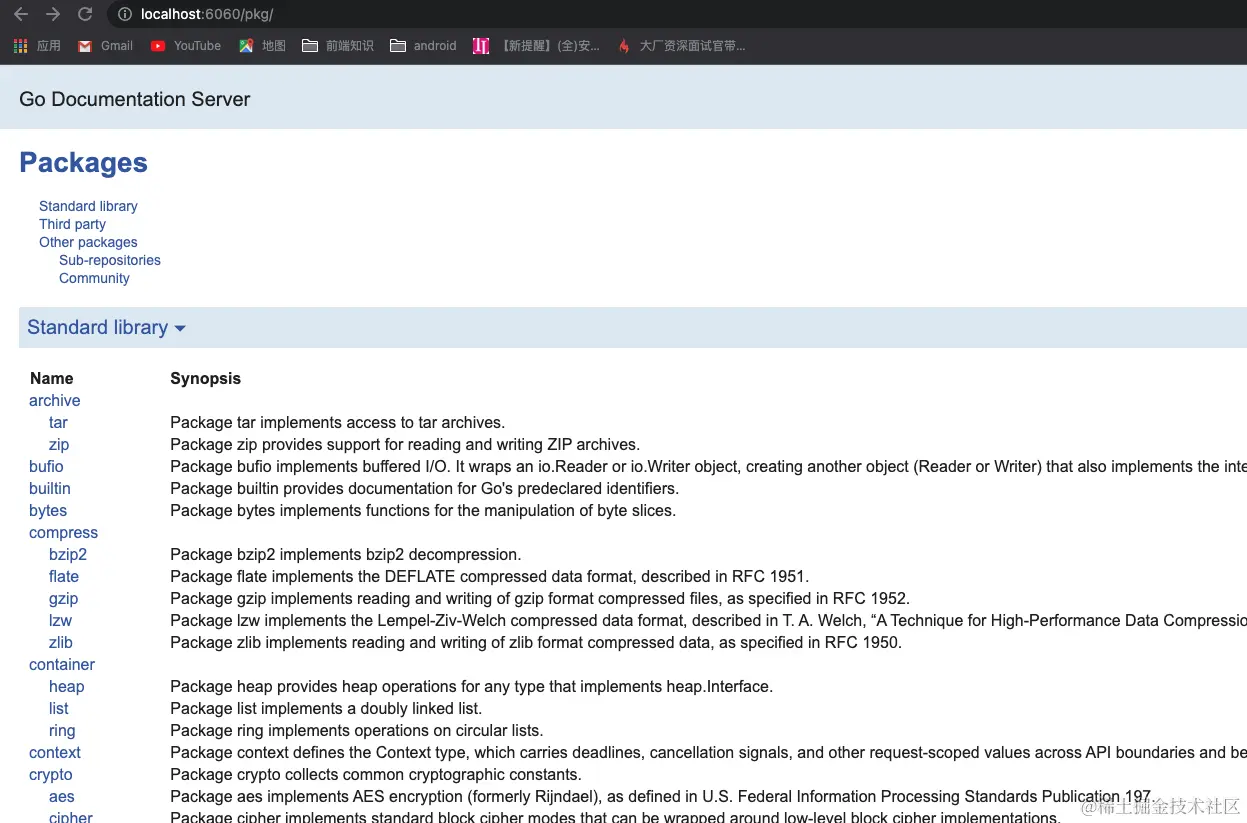Click the Go Documentation Server header
The image size is (1247, 823).
[135, 99]
